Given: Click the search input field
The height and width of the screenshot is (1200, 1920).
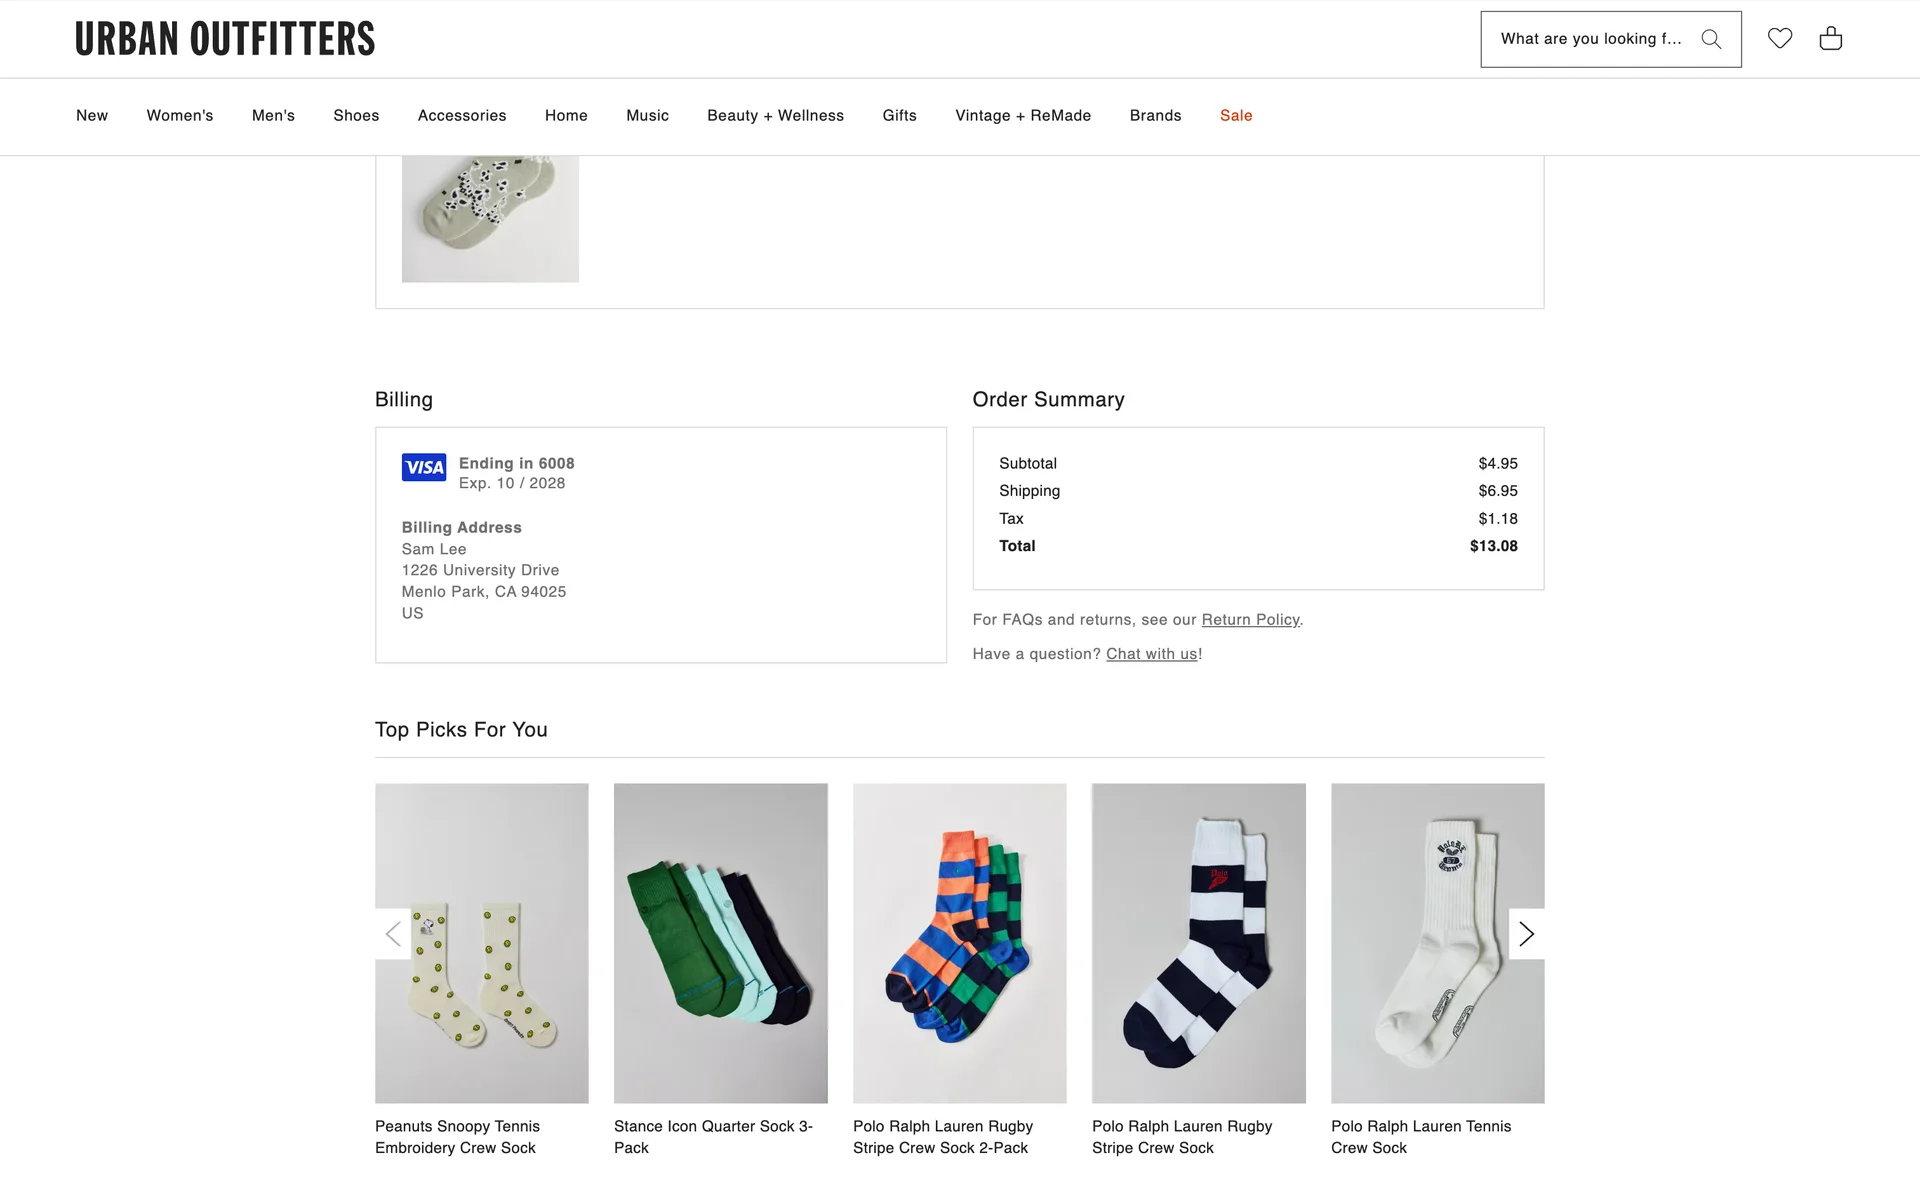Looking at the screenshot, I should pyautogui.click(x=1590, y=39).
